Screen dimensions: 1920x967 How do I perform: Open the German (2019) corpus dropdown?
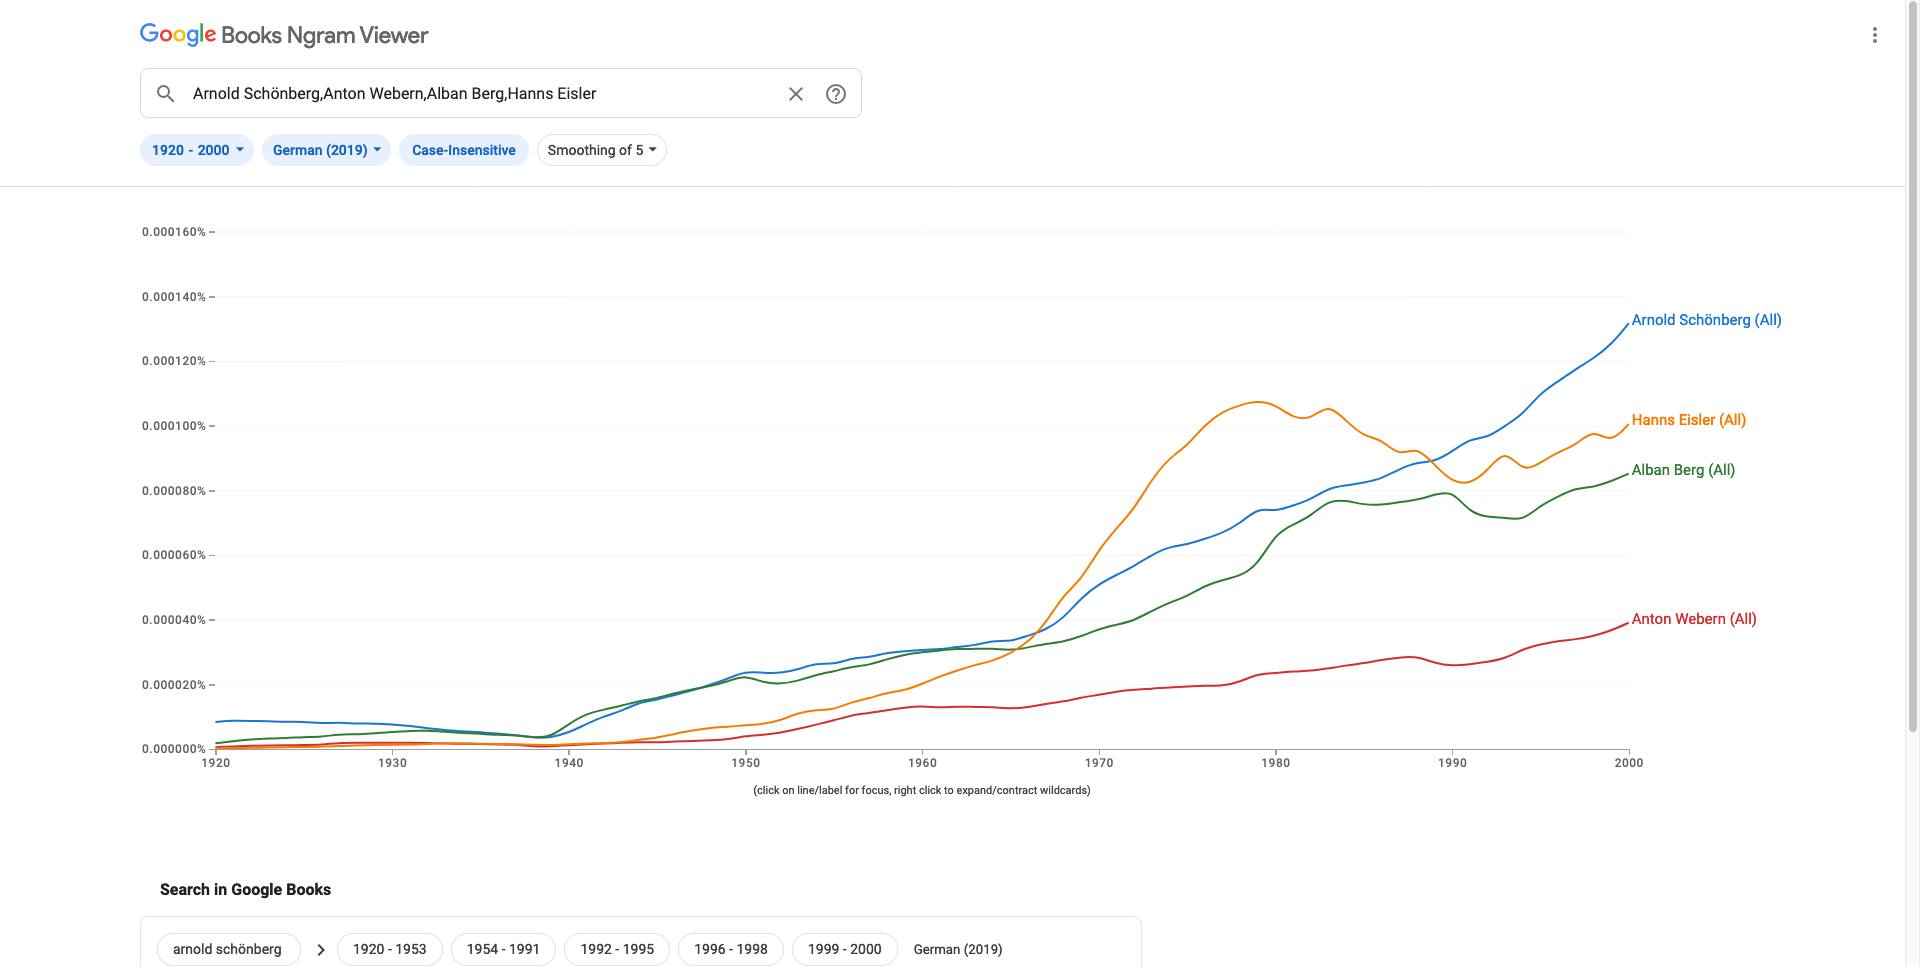(x=326, y=150)
